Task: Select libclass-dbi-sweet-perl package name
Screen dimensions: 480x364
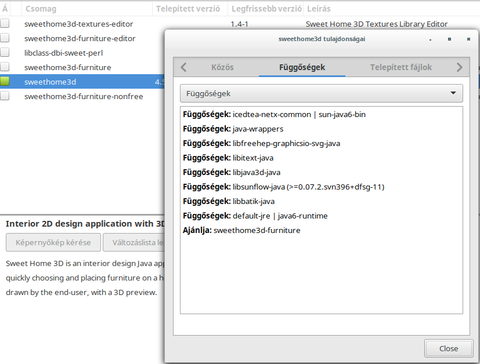Action: pyautogui.click(x=64, y=53)
